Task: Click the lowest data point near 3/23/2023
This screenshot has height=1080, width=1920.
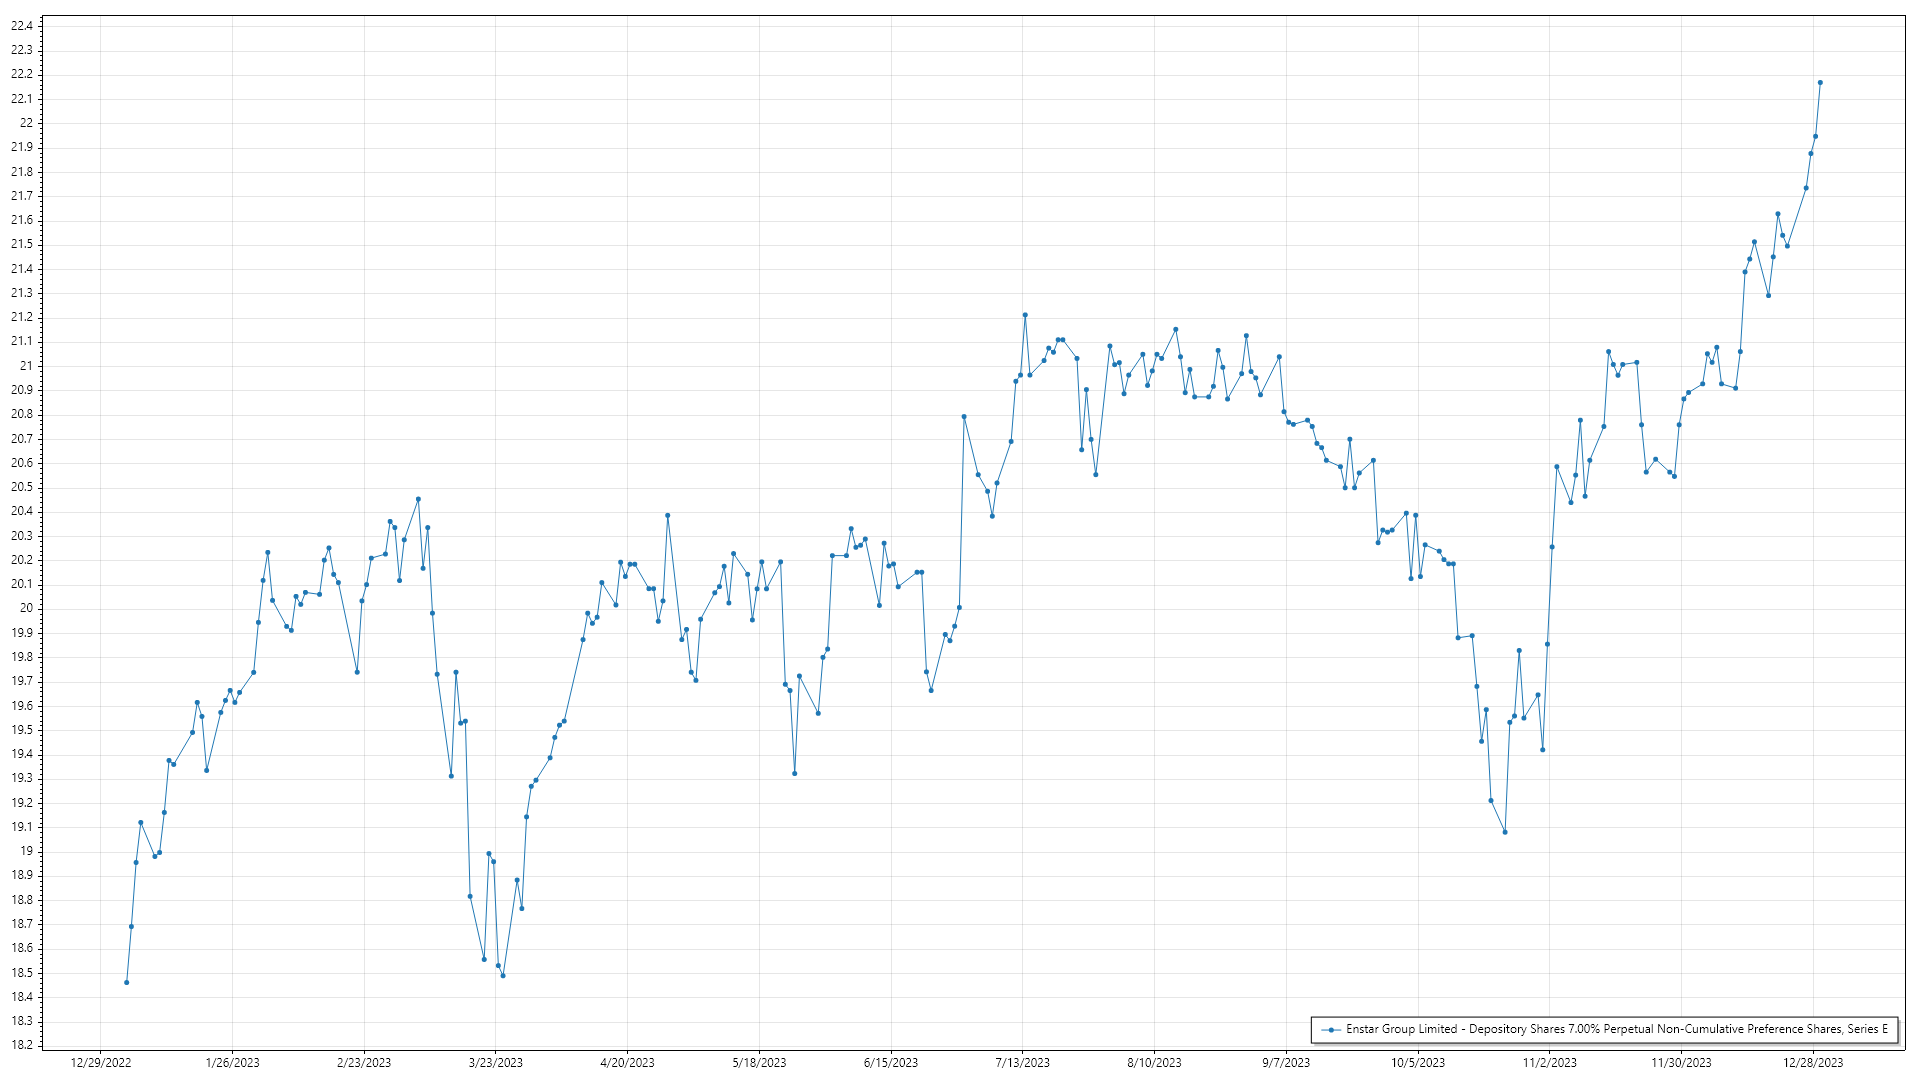Action: pyautogui.click(x=503, y=975)
